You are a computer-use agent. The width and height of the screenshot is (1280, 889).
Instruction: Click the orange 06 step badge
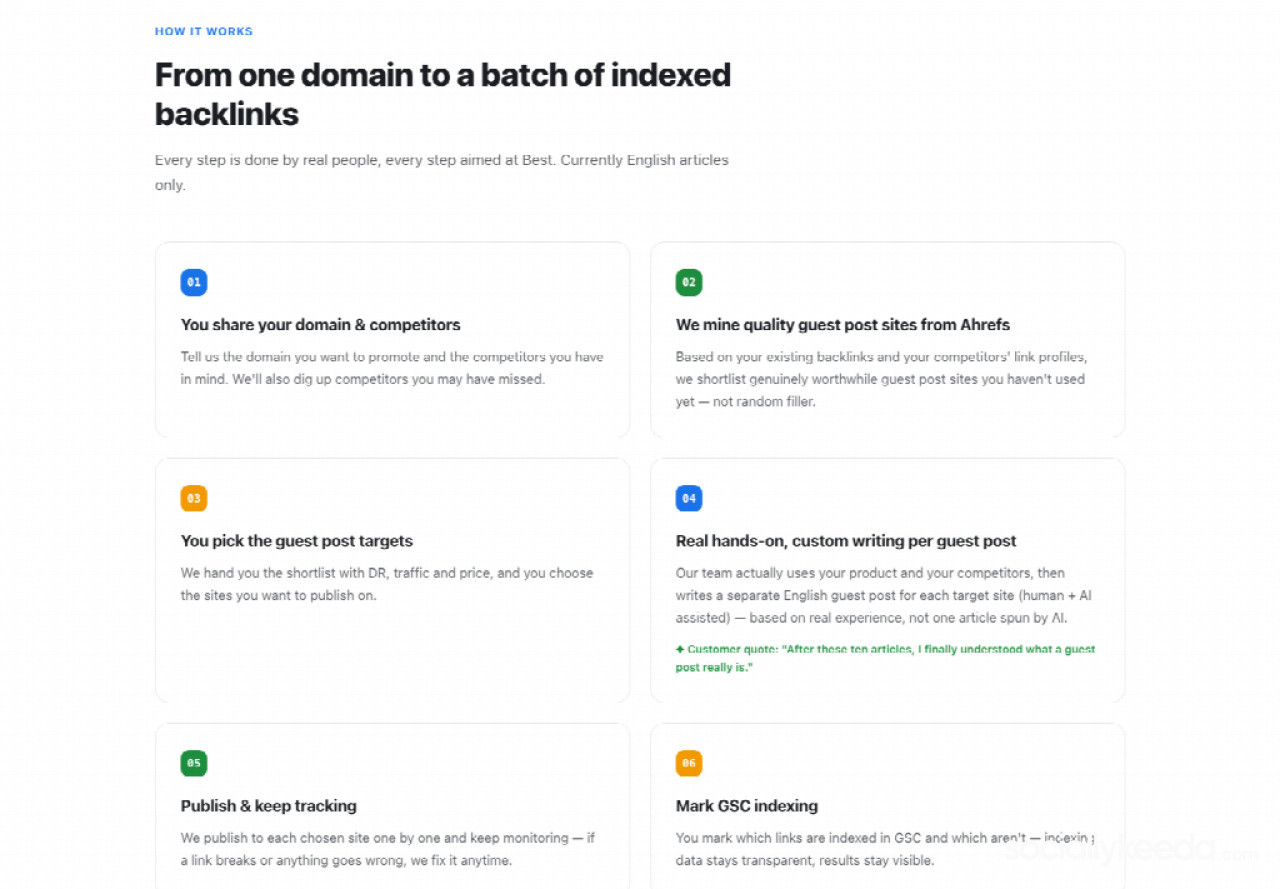tap(689, 763)
